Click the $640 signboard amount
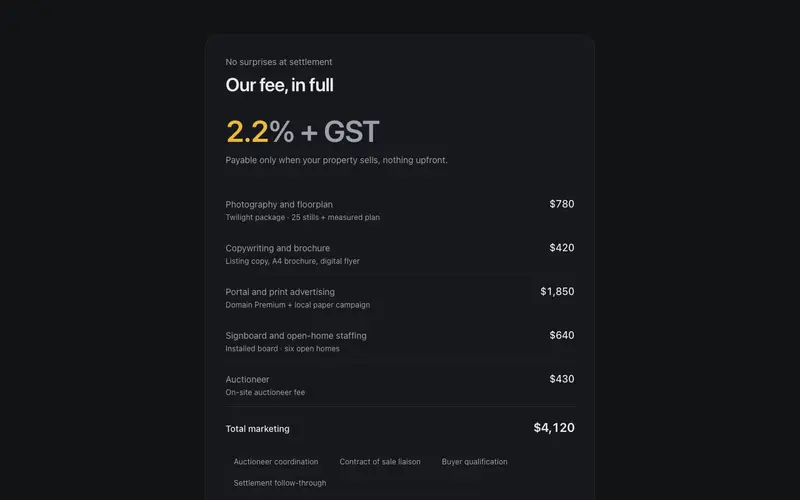Viewport: 800px width, 500px height. (x=562, y=335)
